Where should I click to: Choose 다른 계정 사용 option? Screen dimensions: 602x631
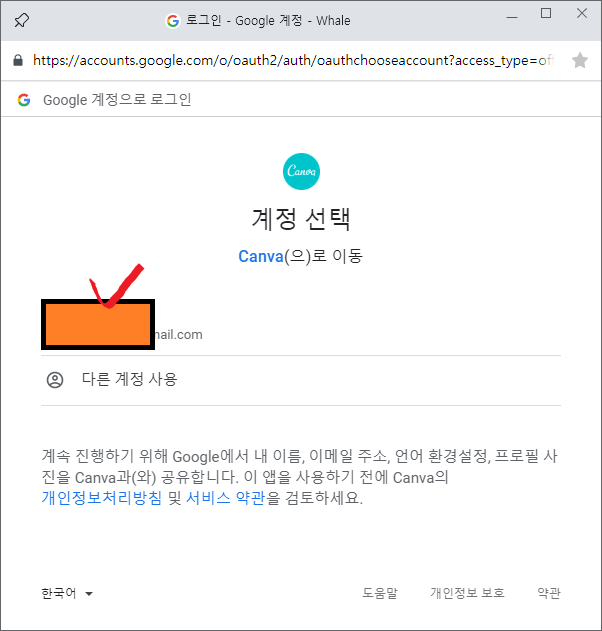tap(301, 380)
